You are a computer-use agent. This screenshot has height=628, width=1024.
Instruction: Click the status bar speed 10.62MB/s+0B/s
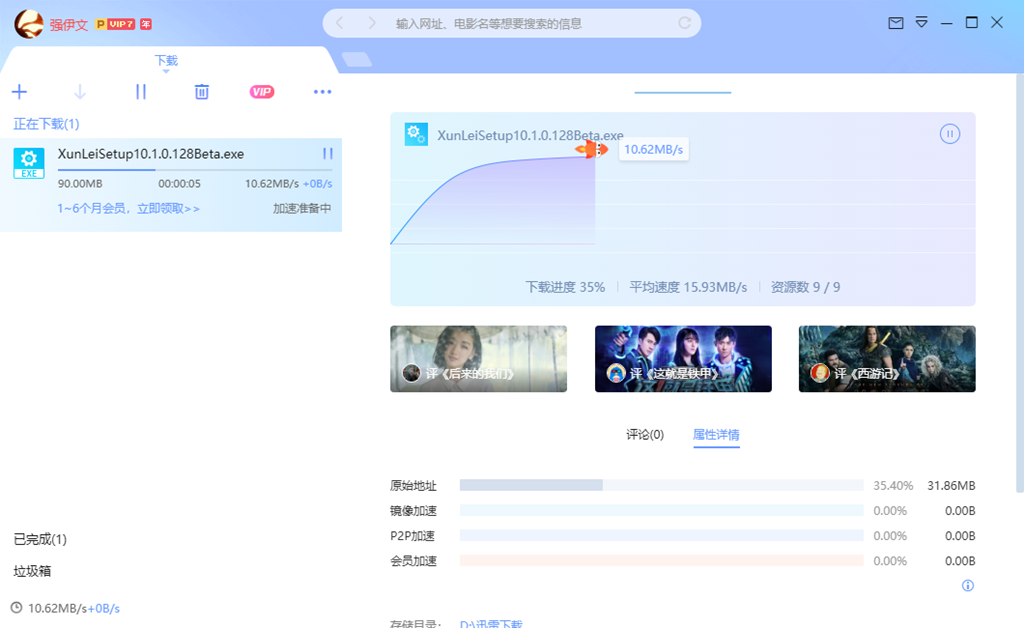74,608
